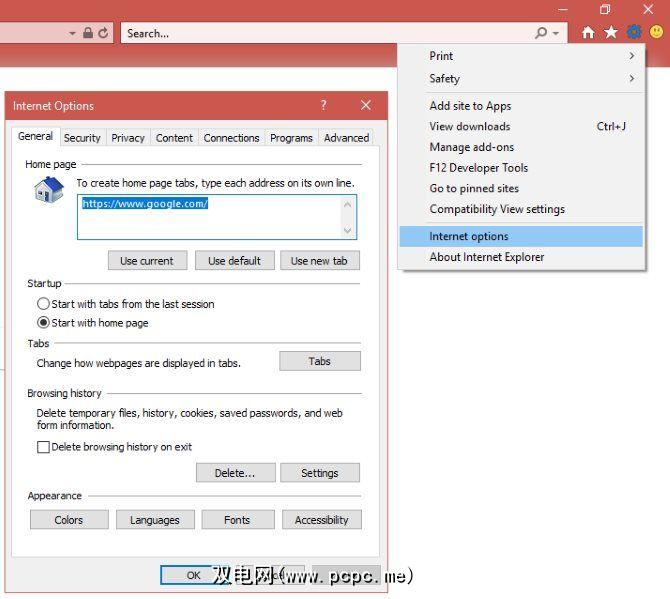Screen dimensions: 670x599
Task: Select View downloads in Tools menu
Action: [x=521, y=126]
